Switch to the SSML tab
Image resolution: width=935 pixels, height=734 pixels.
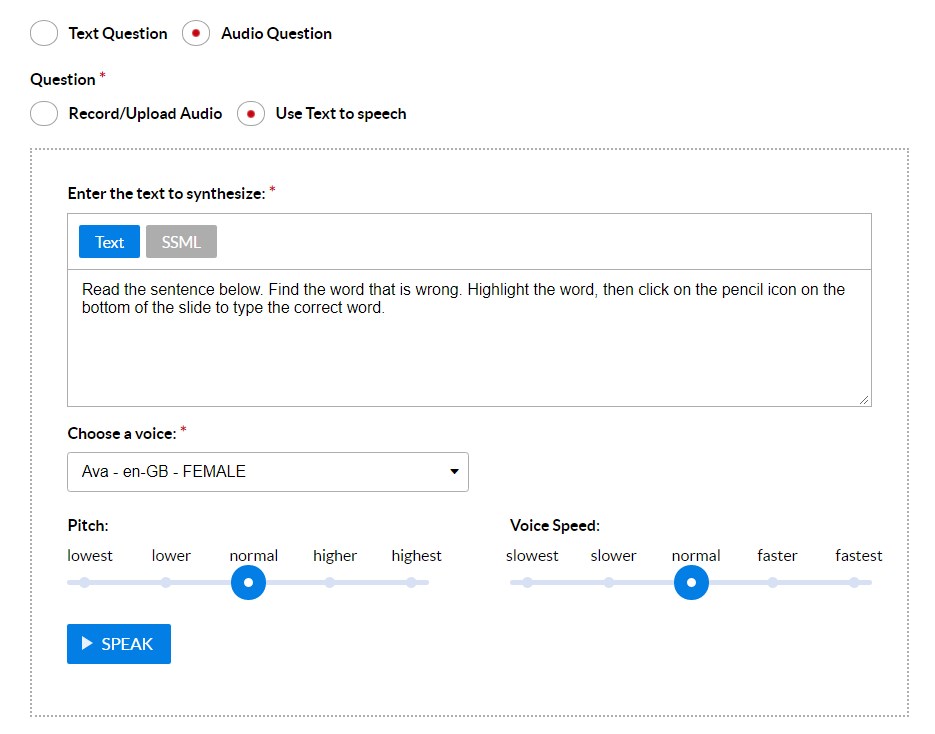click(181, 242)
